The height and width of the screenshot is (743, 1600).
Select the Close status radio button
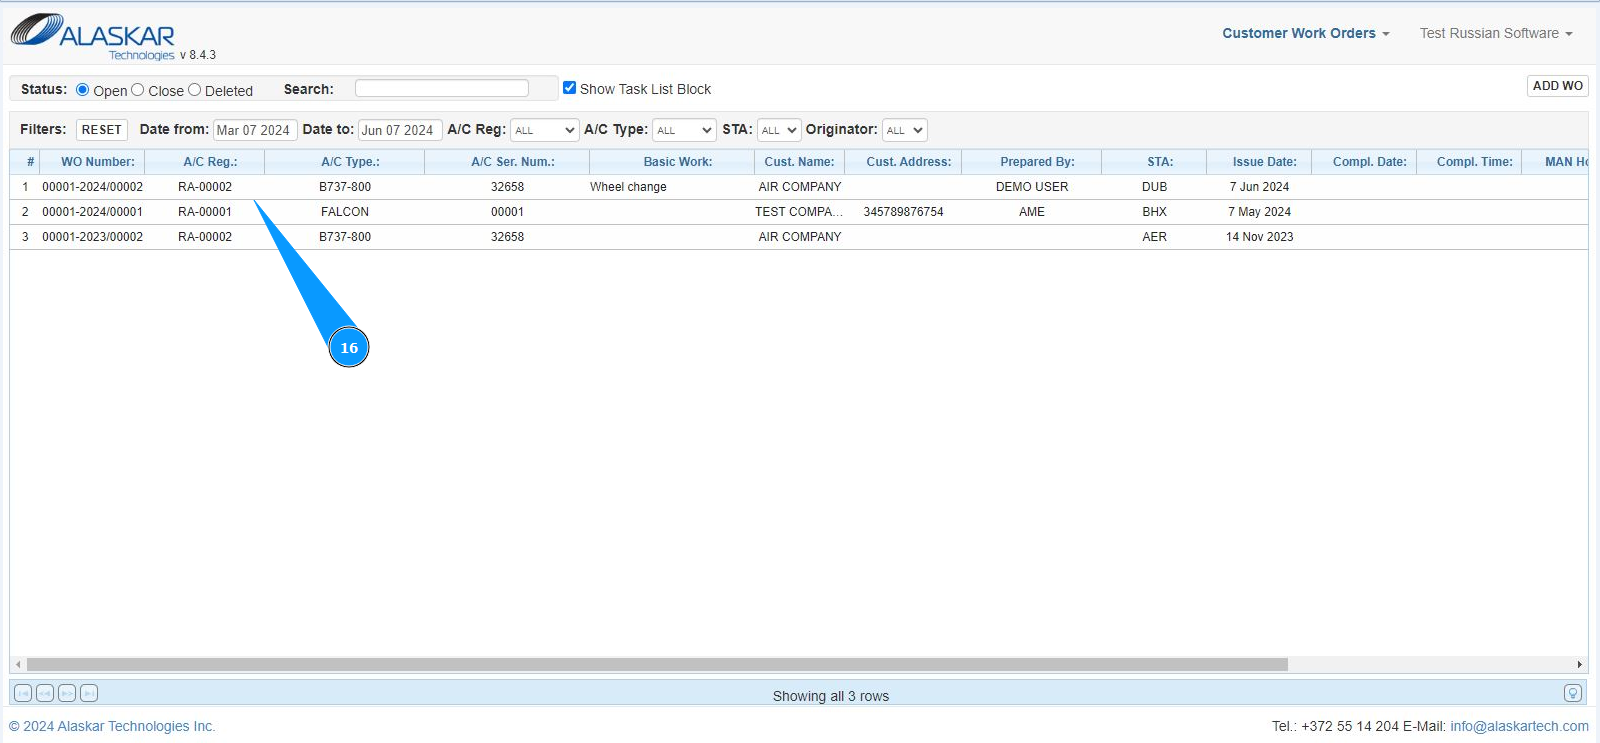(x=138, y=90)
